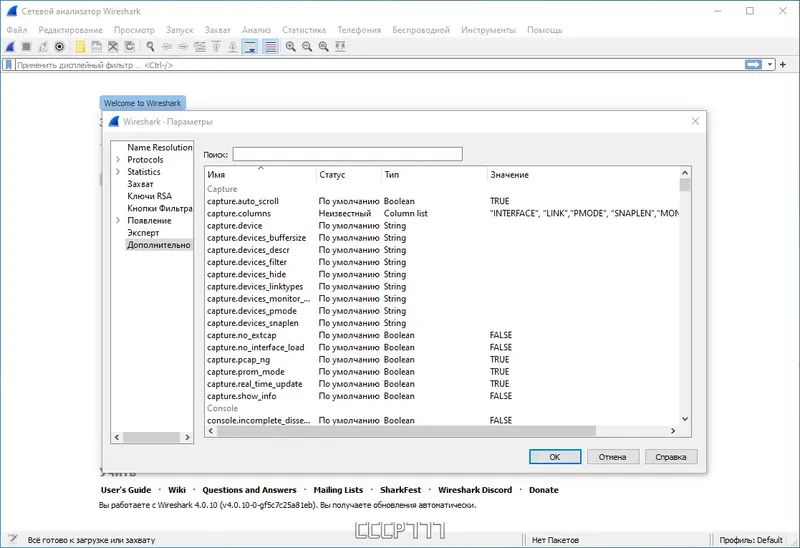Open the User's Guide link
The height and width of the screenshot is (548, 800).
coord(126,490)
